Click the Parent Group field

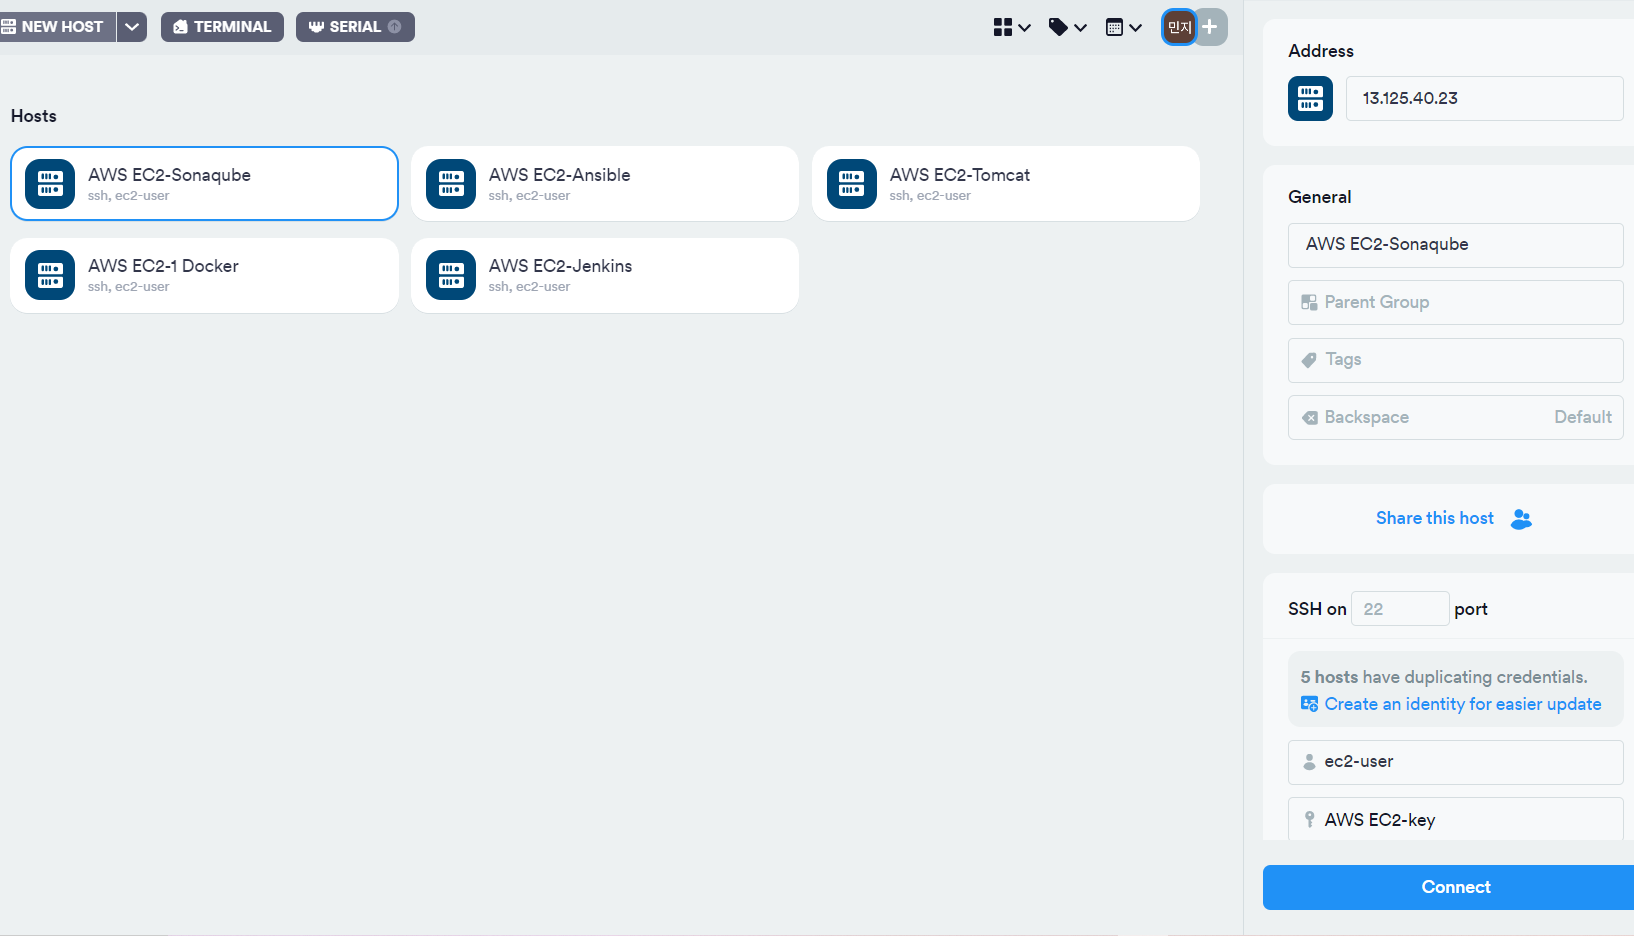[x=1455, y=302]
